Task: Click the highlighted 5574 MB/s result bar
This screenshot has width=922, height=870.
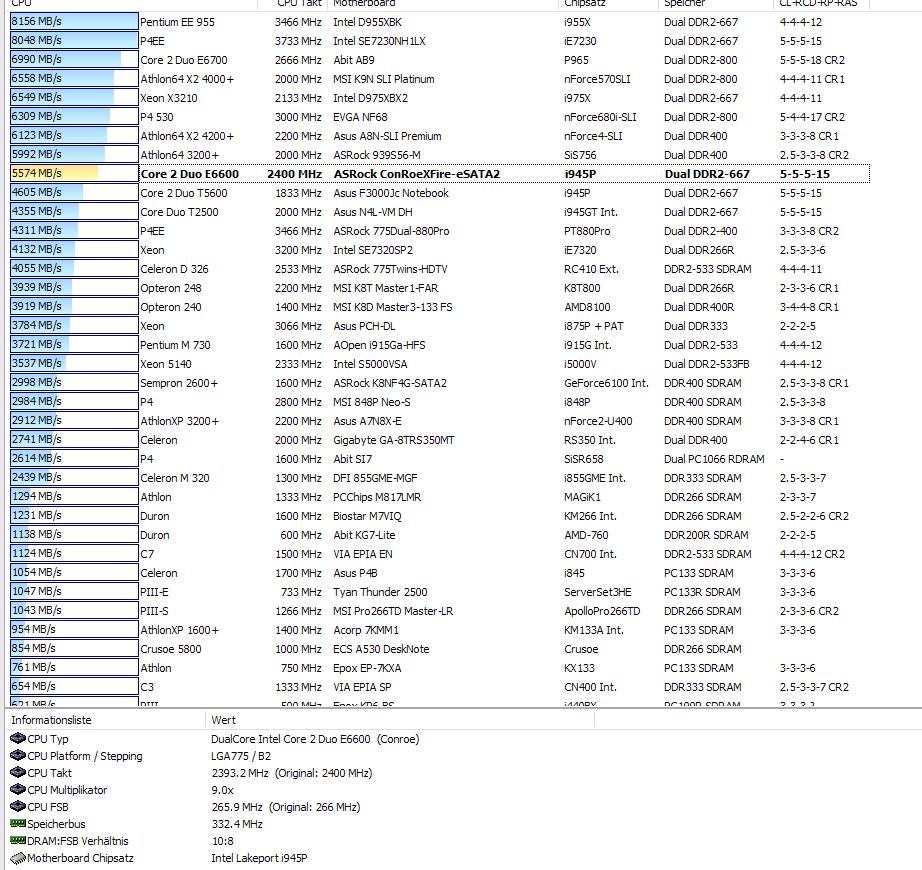Action: [74, 173]
